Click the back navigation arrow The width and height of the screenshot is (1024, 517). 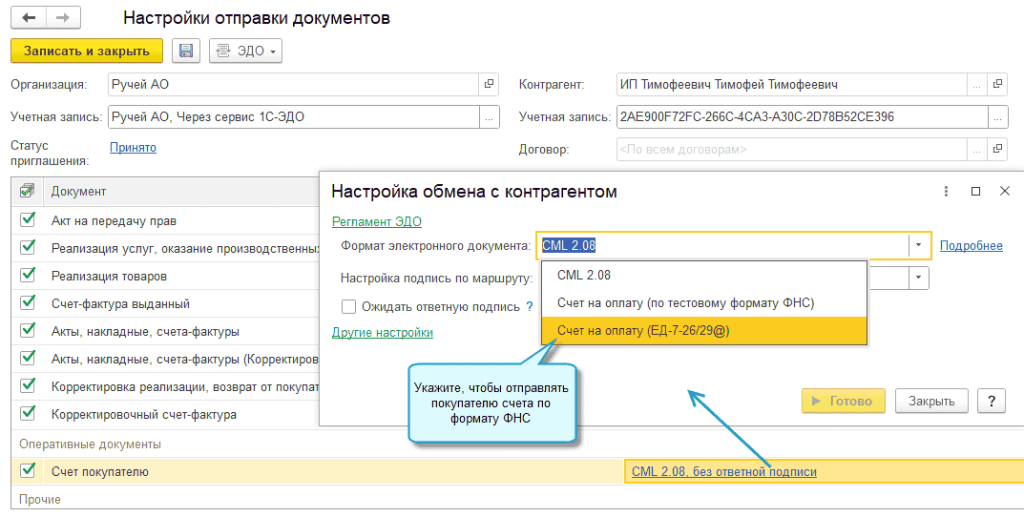tap(28, 18)
